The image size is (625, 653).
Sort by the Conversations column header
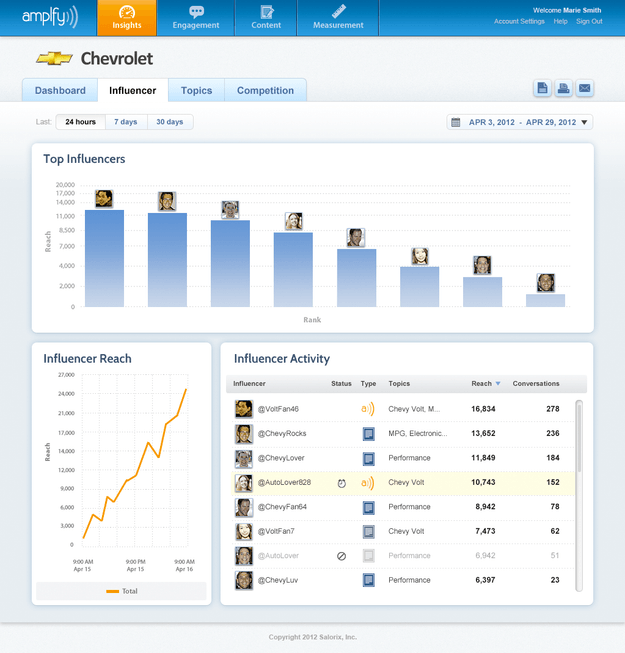click(x=536, y=384)
